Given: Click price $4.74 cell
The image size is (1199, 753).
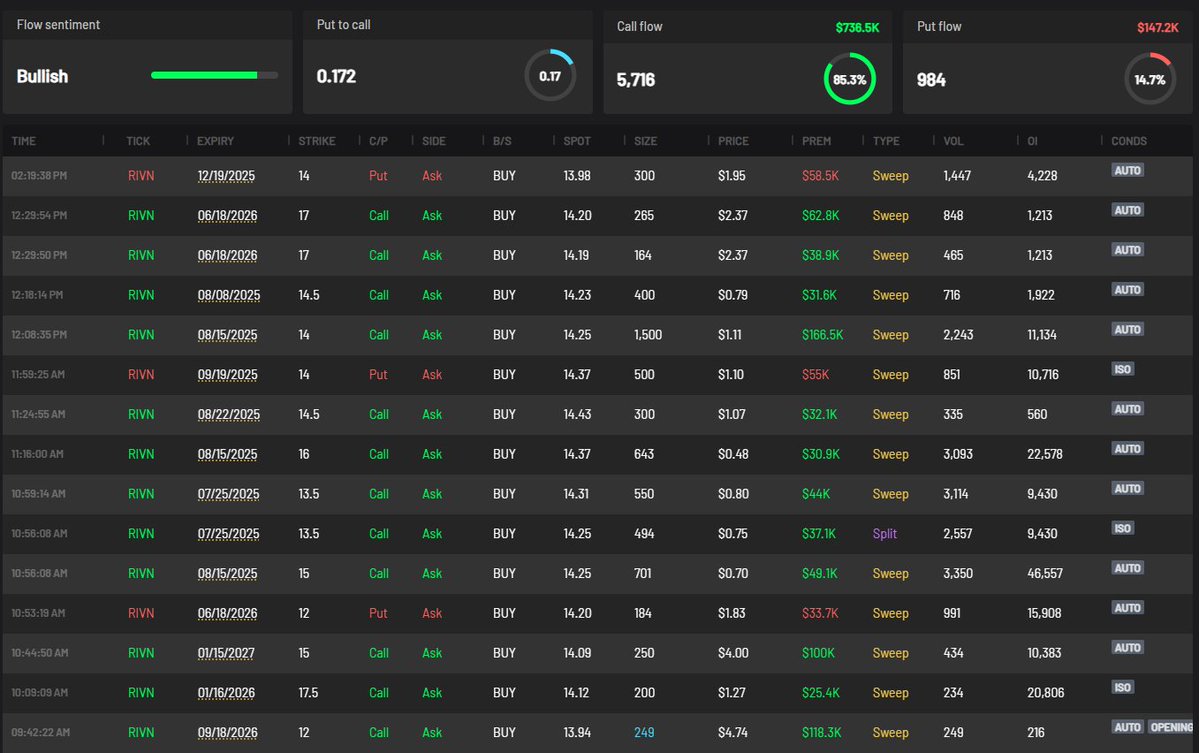Looking at the screenshot, I should [x=733, y=732].
